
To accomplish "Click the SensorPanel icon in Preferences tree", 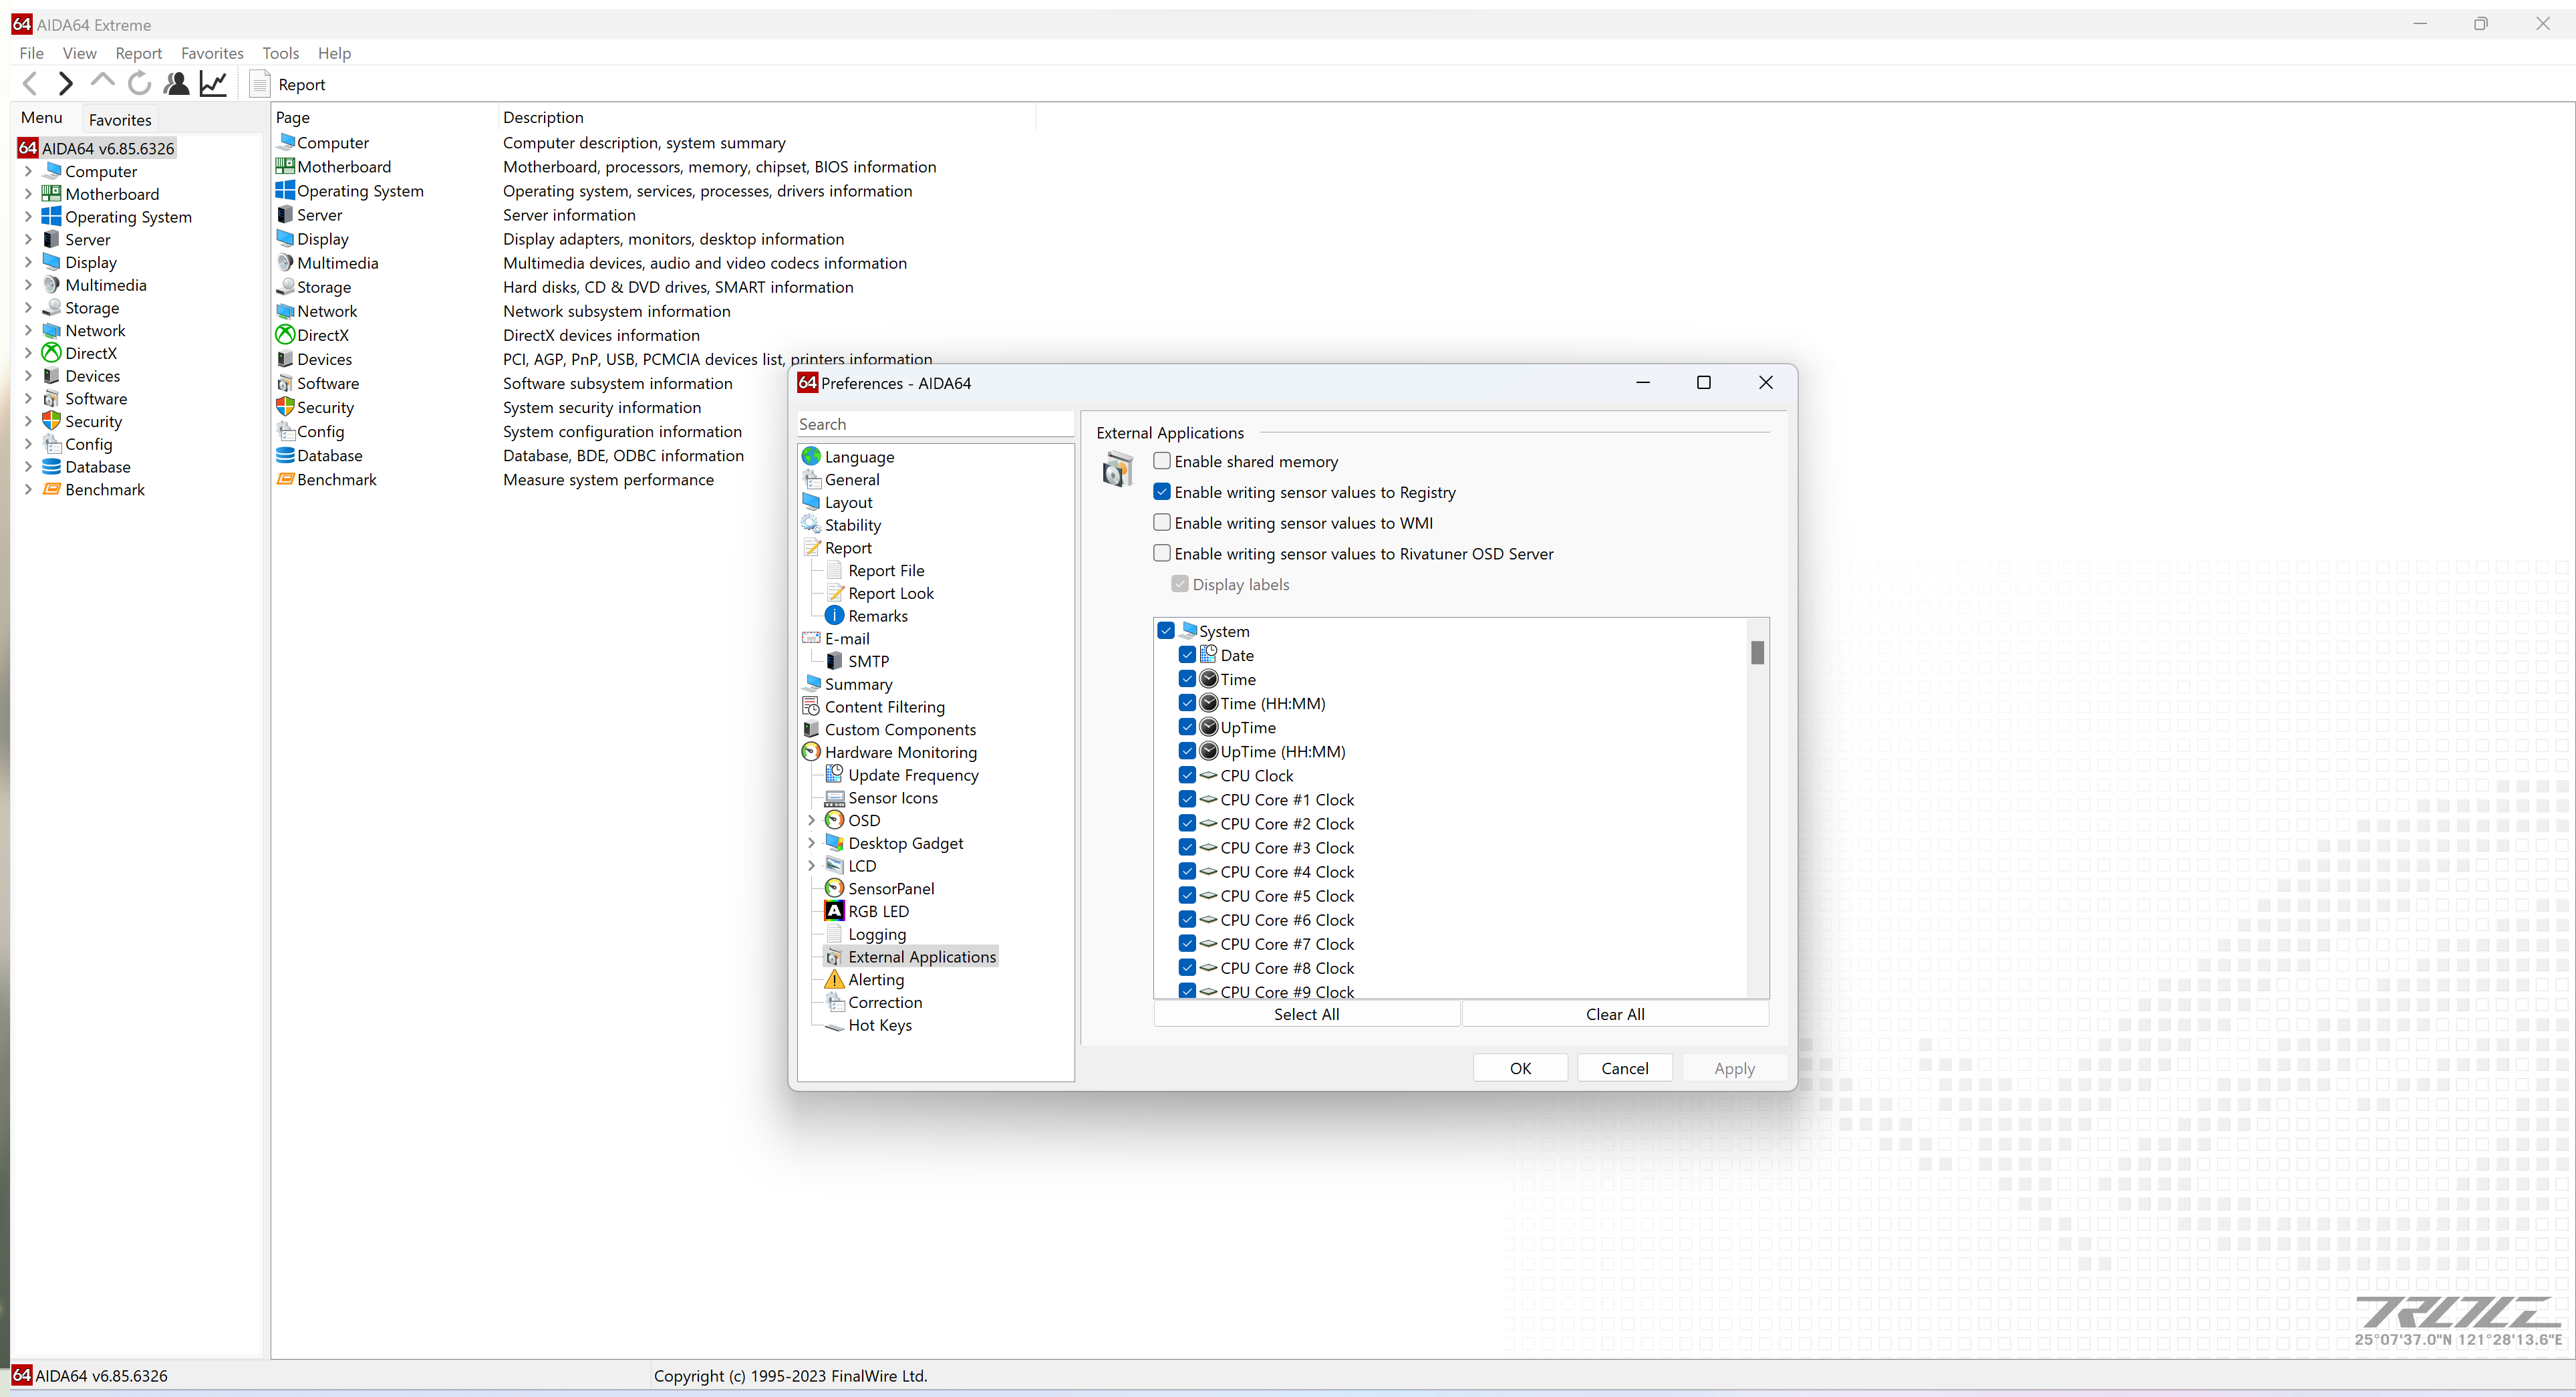I will point(834,888).
